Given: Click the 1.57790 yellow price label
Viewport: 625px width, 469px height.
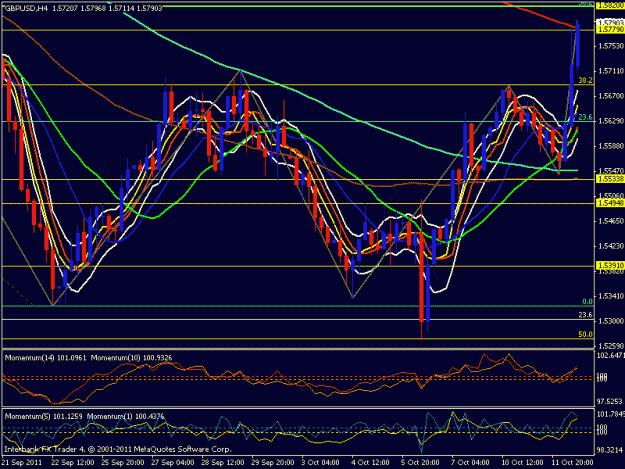Looking at the screenshot, I should pyautogui.click(x=610, y=30).
